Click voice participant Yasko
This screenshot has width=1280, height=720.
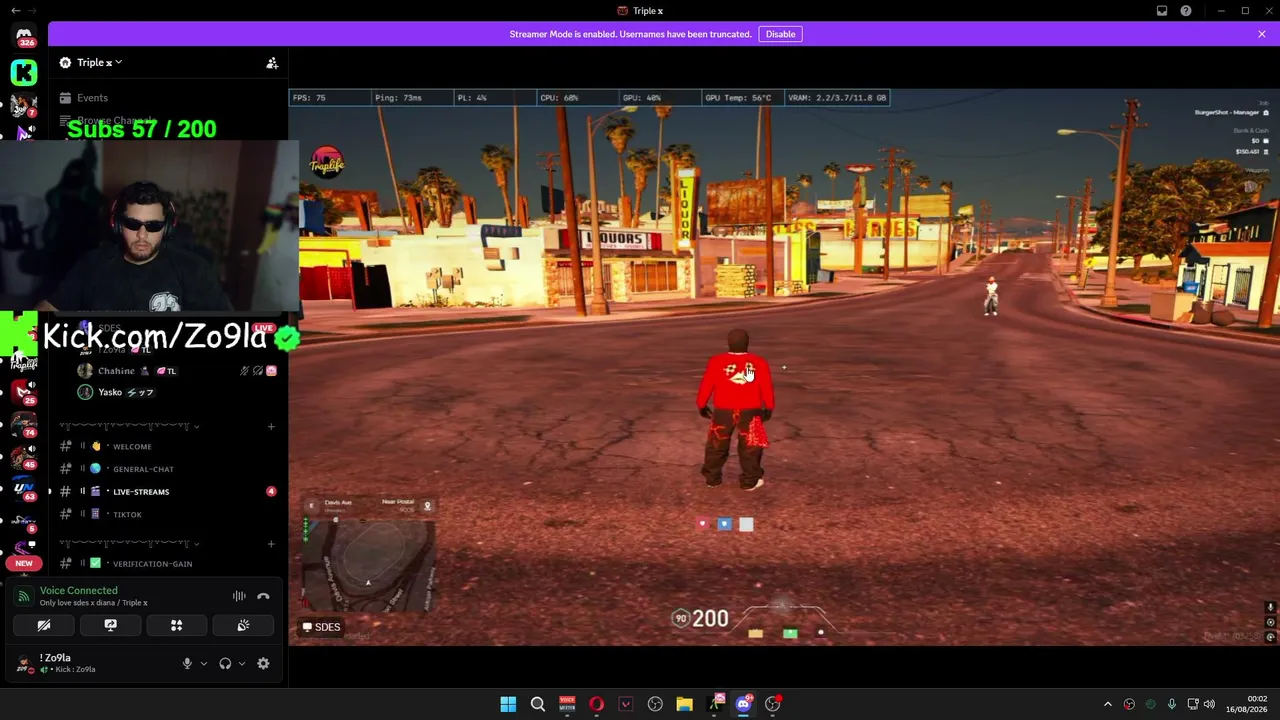[x=177, y=393]
